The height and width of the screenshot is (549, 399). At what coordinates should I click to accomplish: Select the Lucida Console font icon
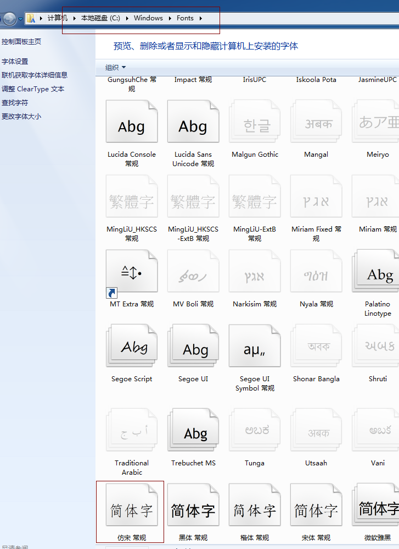point(132,121)
